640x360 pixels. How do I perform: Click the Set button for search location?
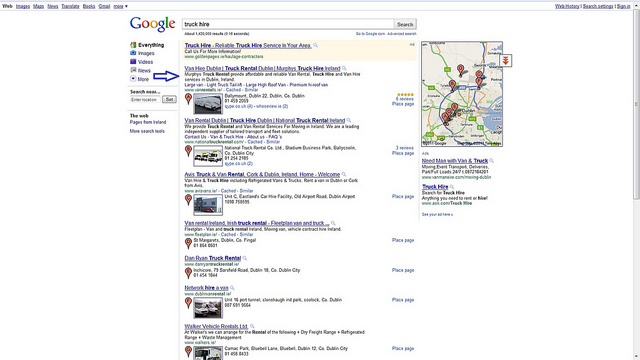click(x=169, y=99)
